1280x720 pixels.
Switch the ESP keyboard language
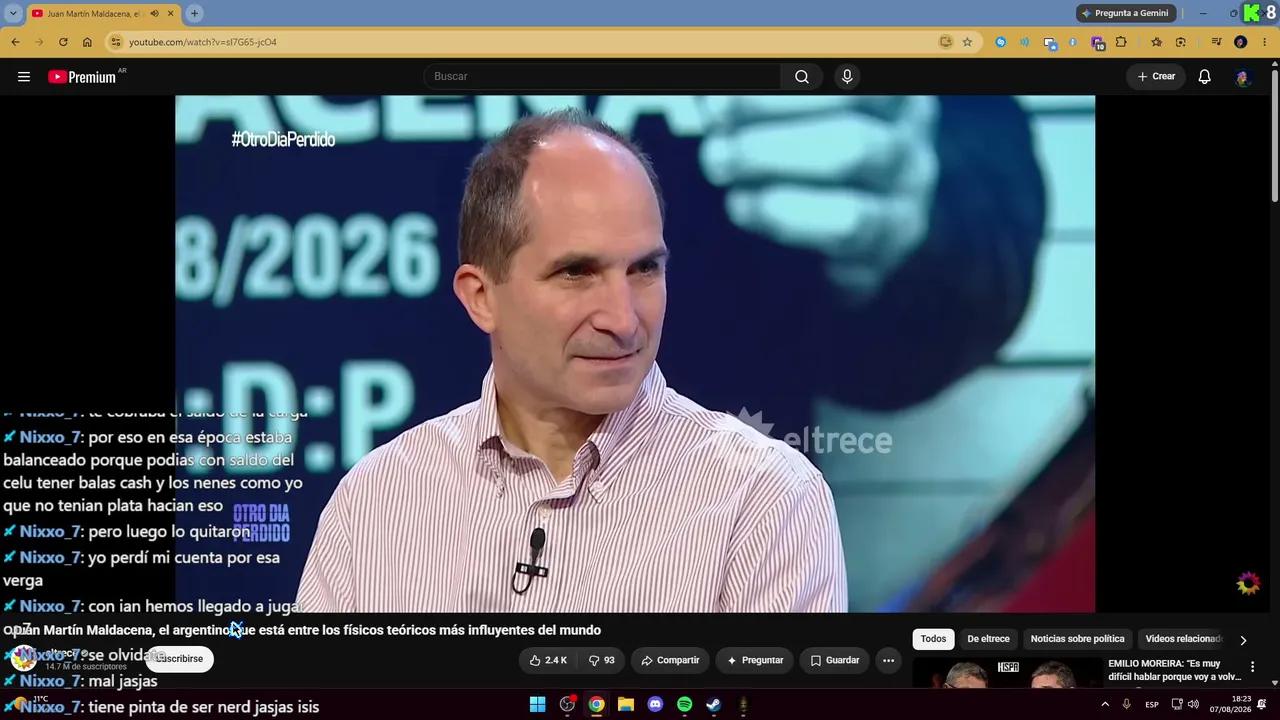click(1152, 705)
